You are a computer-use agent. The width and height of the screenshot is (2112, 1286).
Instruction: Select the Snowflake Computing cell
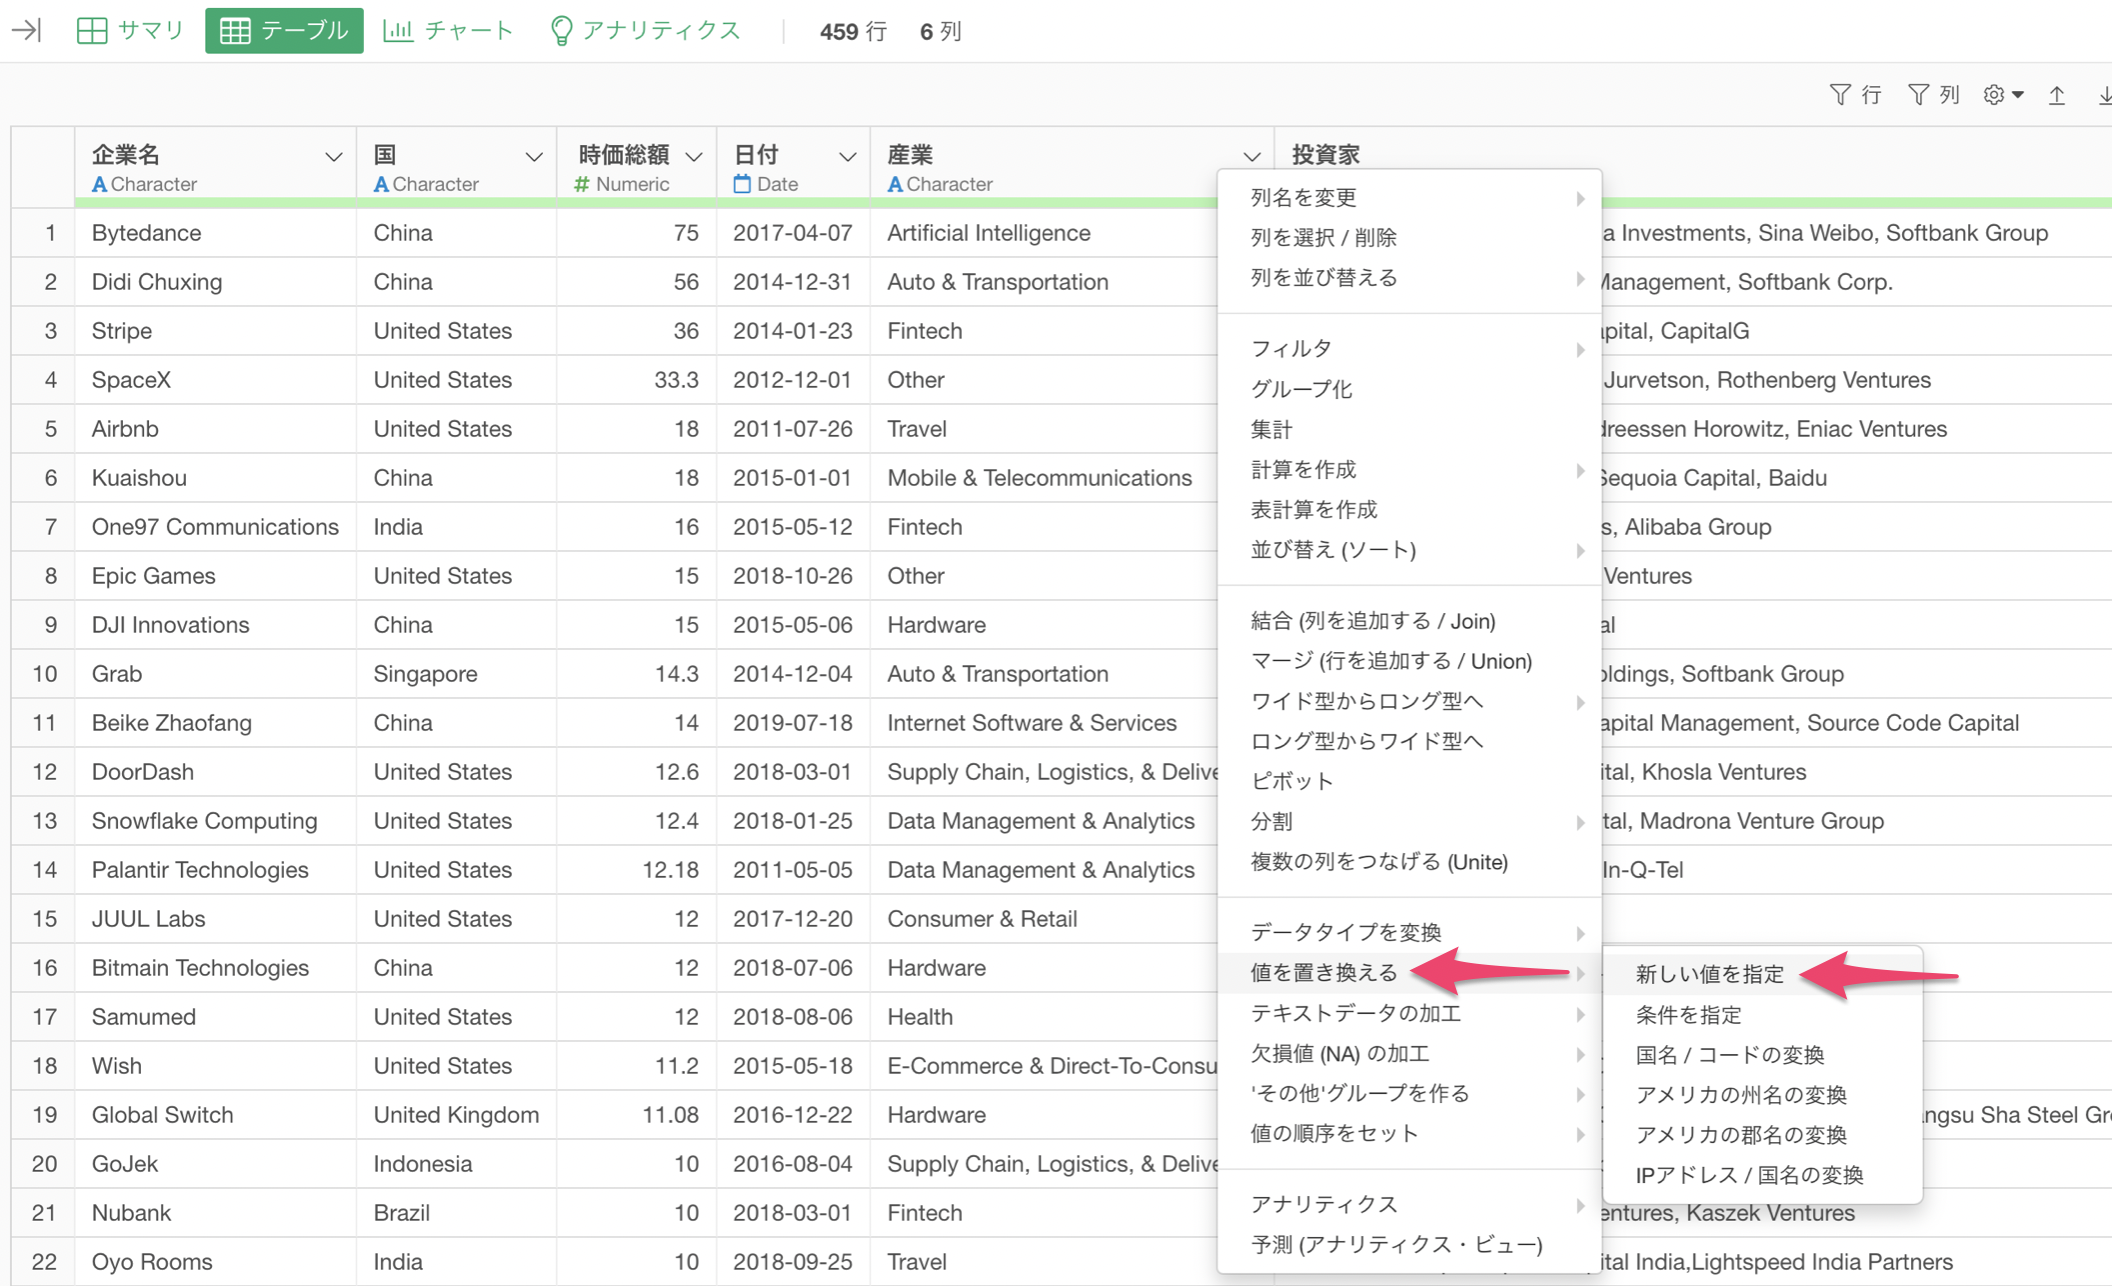tap(216, 820)
